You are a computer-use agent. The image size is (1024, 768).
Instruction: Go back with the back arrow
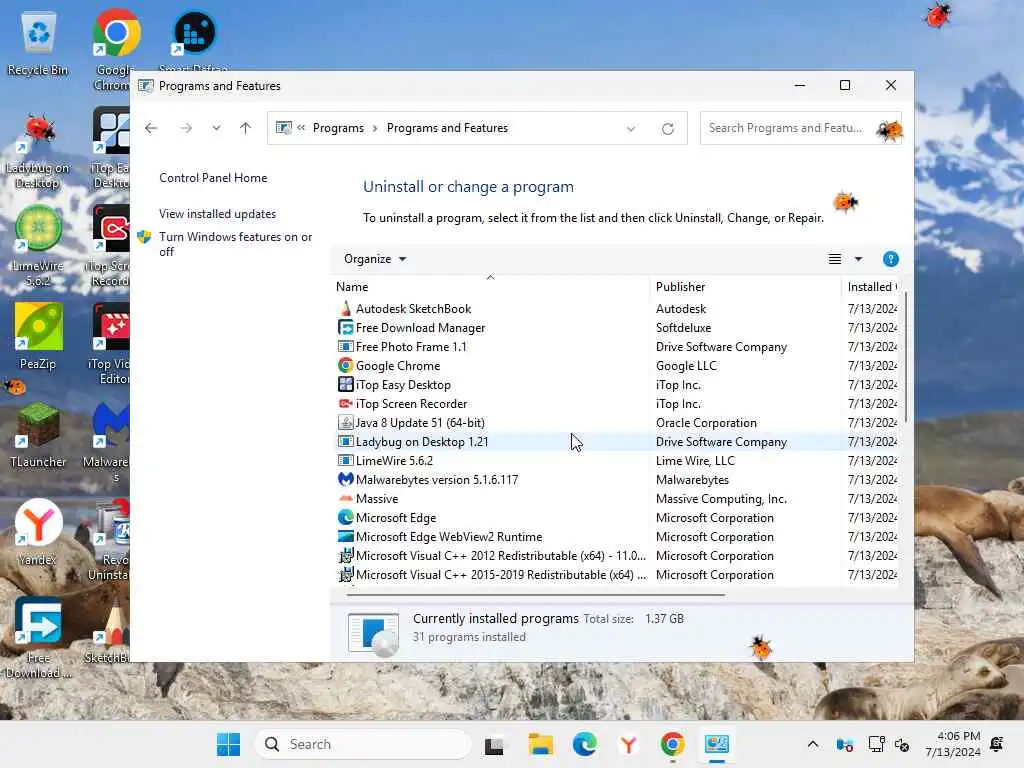point(151,128)
